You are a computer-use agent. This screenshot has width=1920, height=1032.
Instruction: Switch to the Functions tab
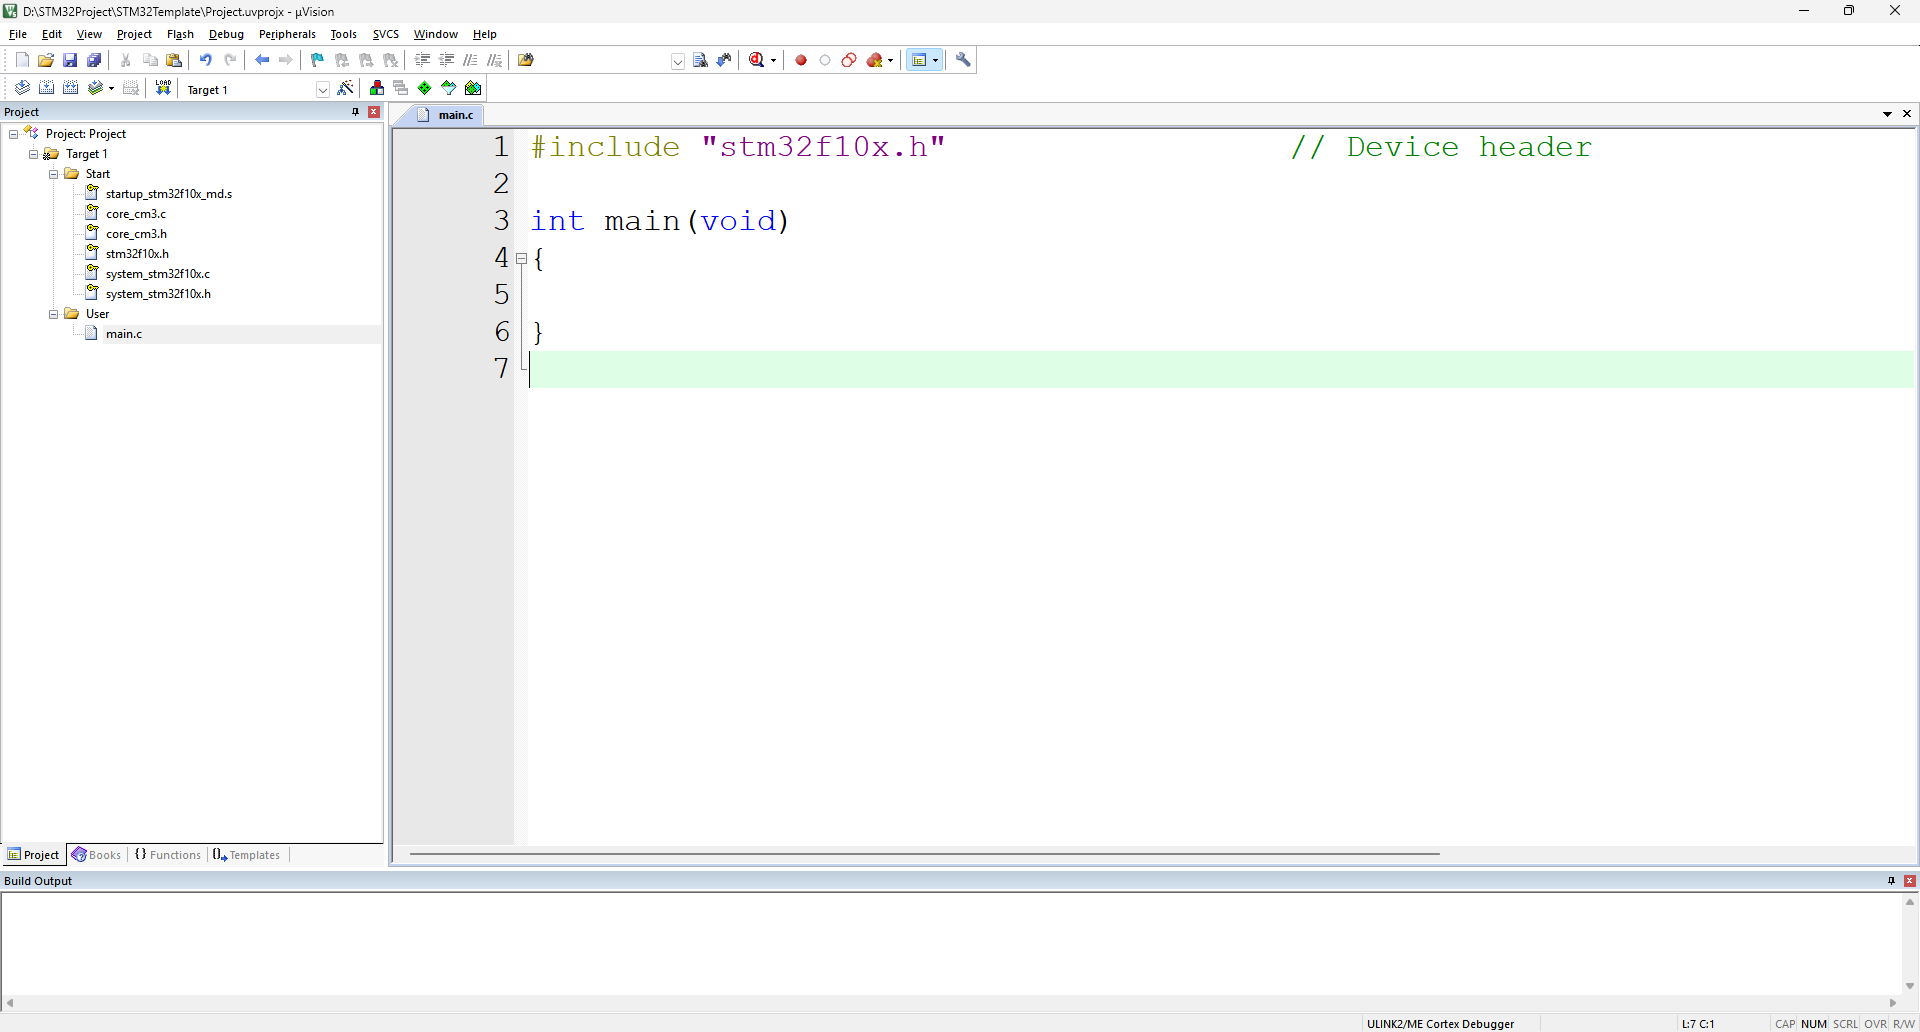coord(168,855)
